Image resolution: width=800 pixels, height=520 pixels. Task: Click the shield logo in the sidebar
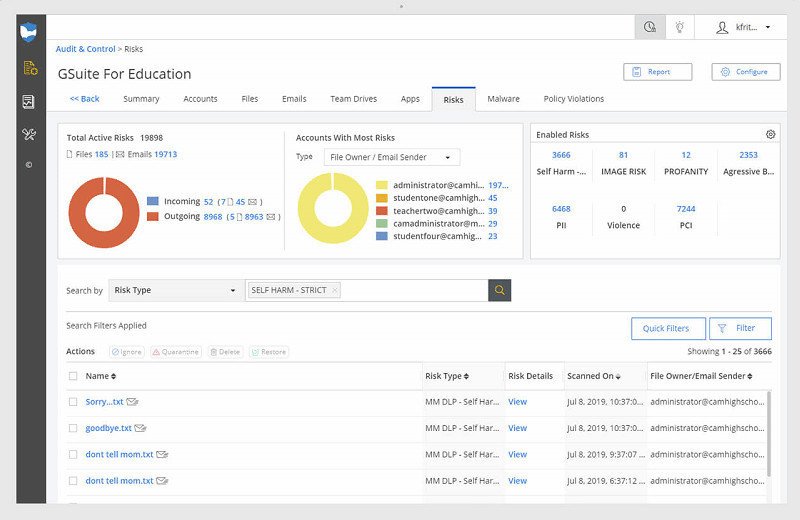click(x=29, y=32)
